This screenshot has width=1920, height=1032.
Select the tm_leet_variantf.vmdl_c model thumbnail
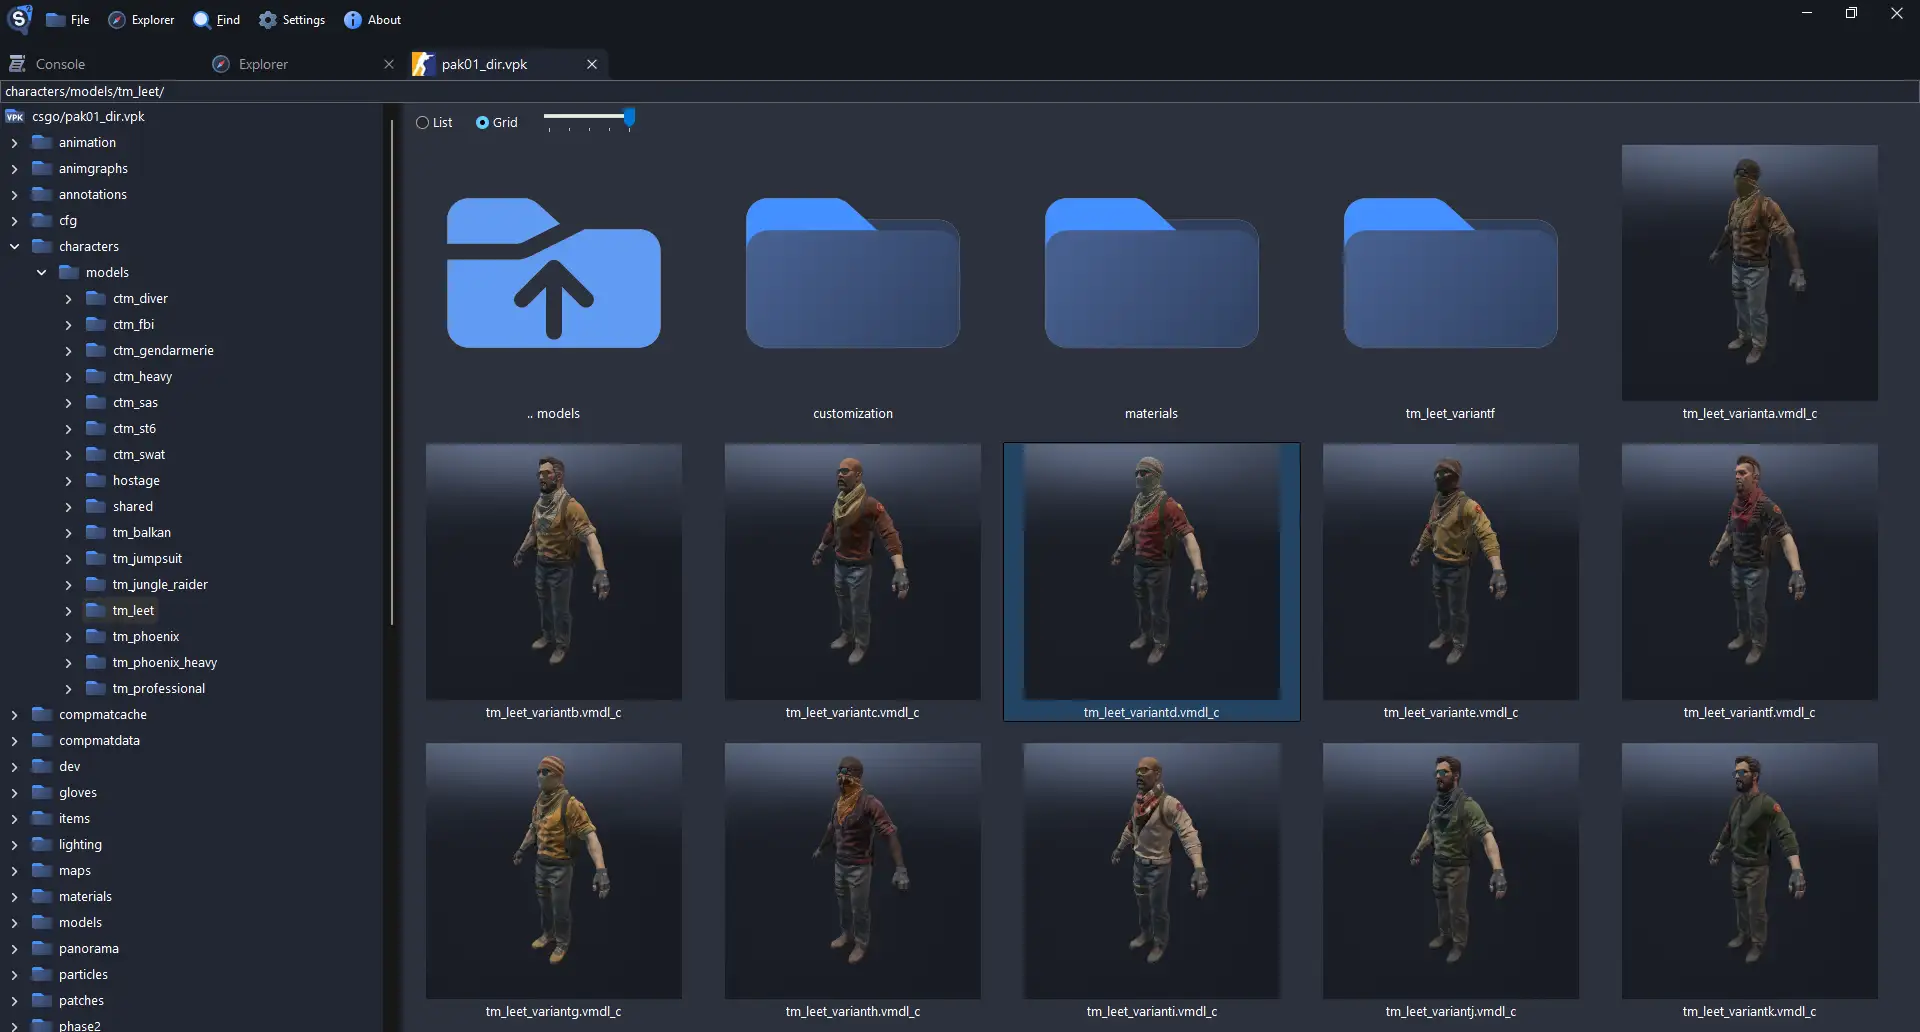(1749, 572)
